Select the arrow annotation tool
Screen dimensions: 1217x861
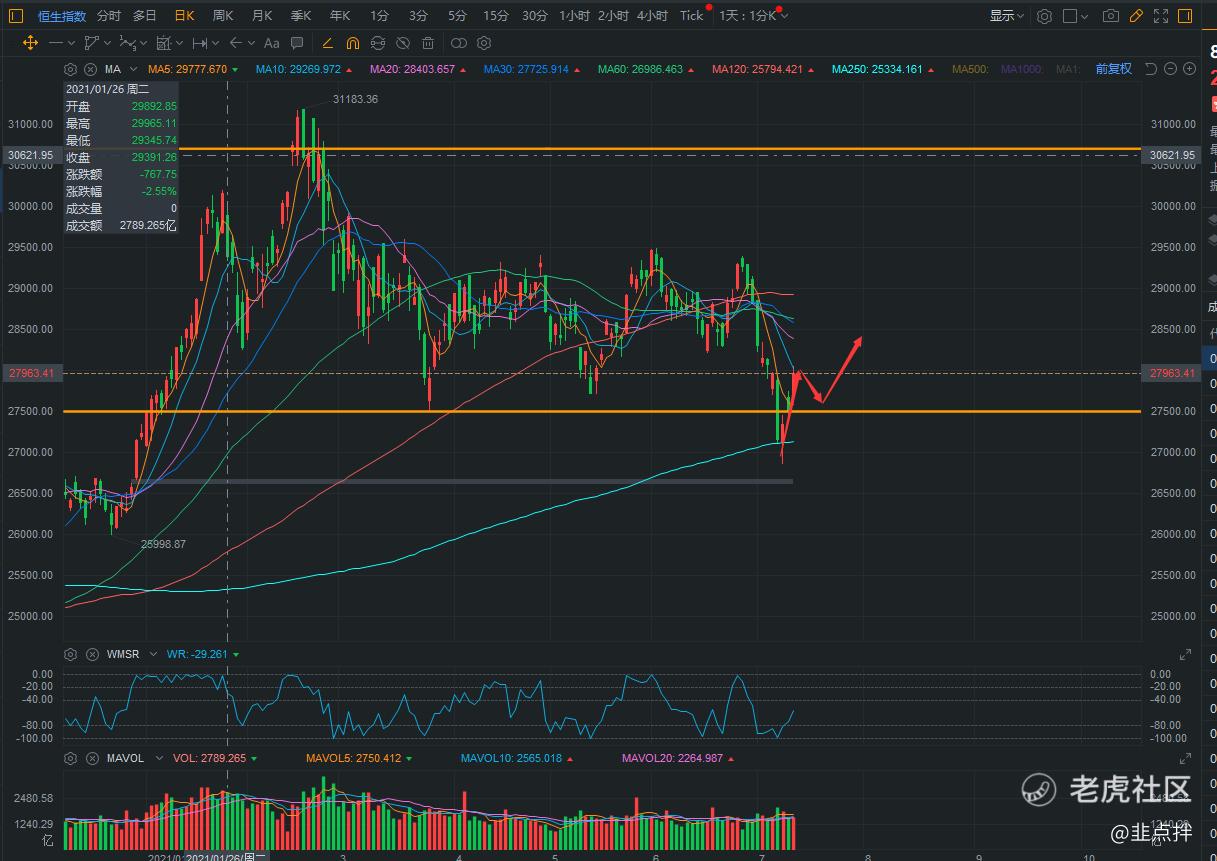pos(235,43)
